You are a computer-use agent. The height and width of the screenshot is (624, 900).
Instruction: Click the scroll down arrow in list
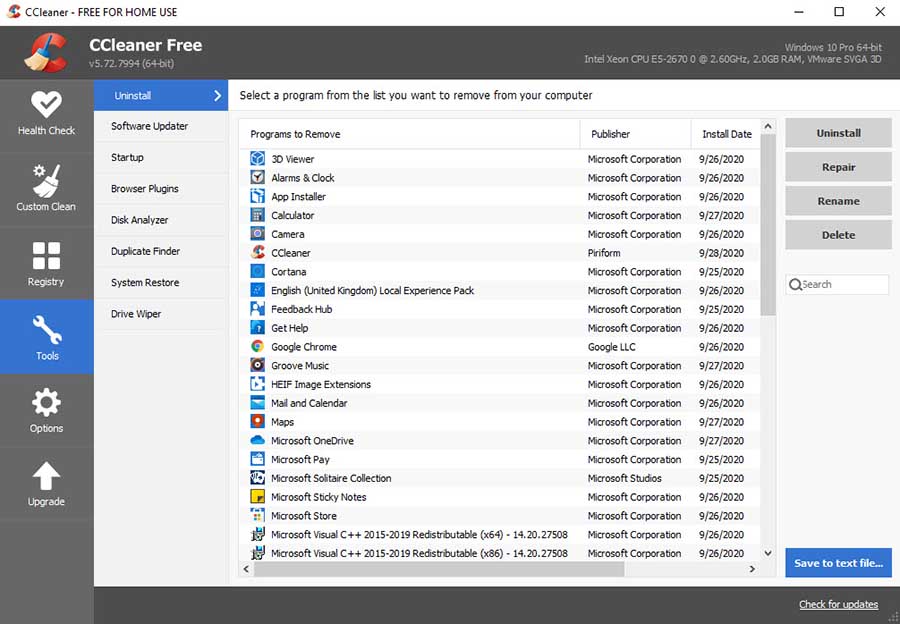pos(768,553)
